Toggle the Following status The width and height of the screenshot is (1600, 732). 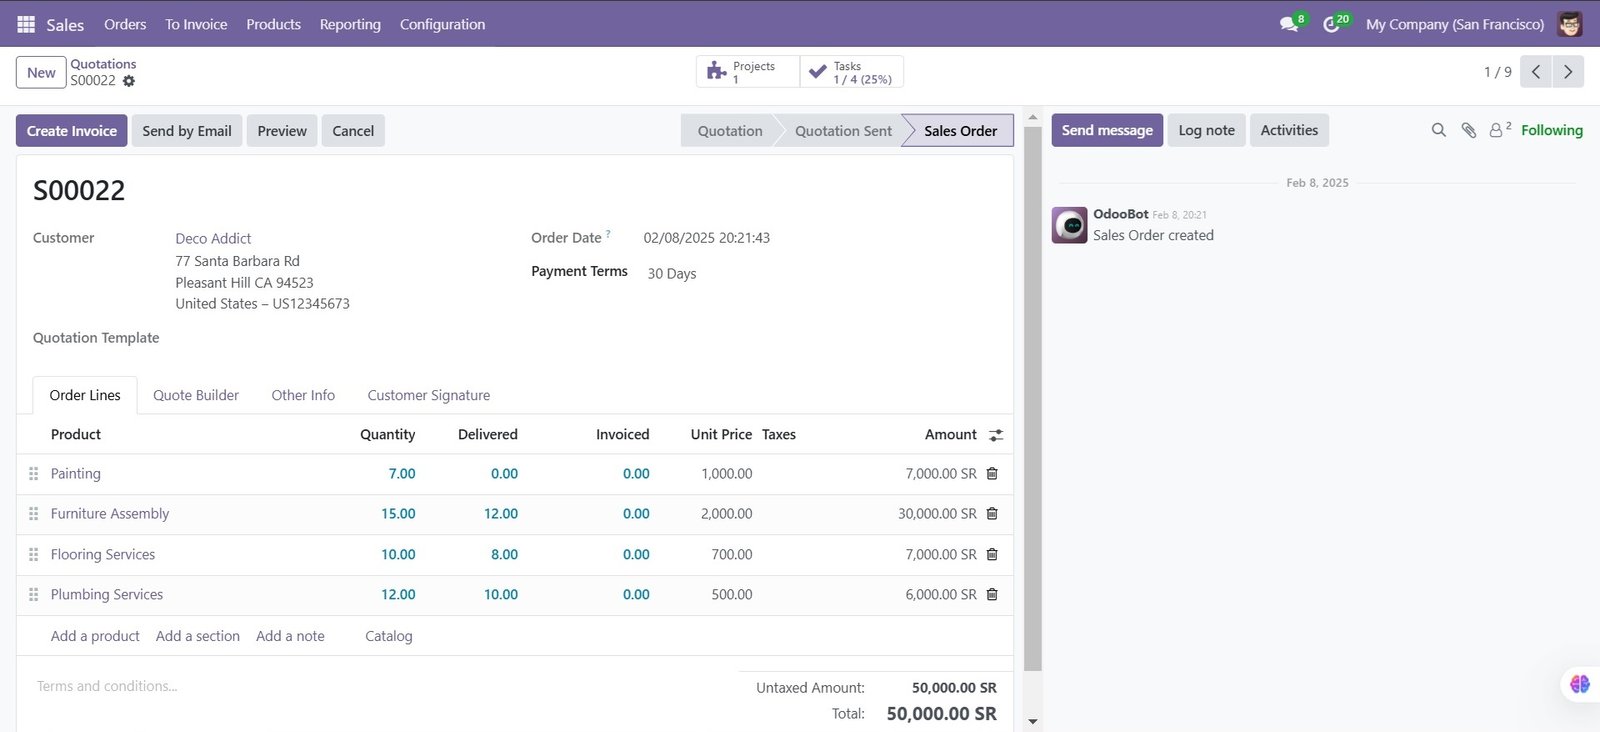click(1552, 130)
